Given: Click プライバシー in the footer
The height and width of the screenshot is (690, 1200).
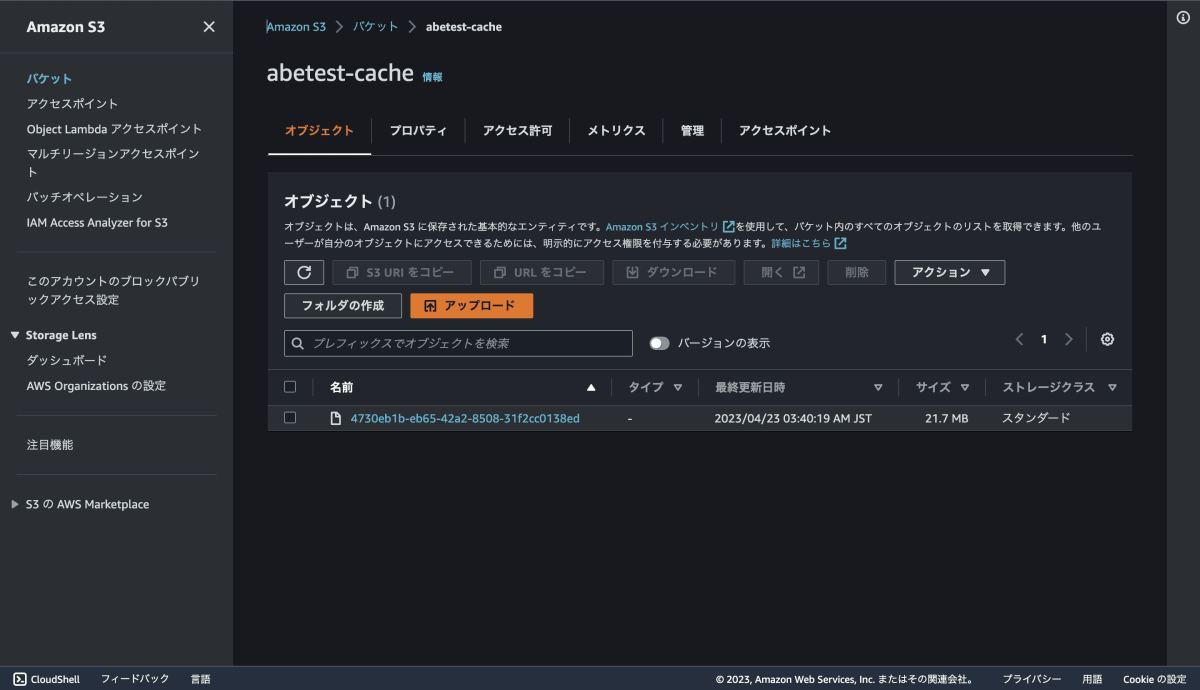Looking at the screenshot, I should pos(1032,679).
